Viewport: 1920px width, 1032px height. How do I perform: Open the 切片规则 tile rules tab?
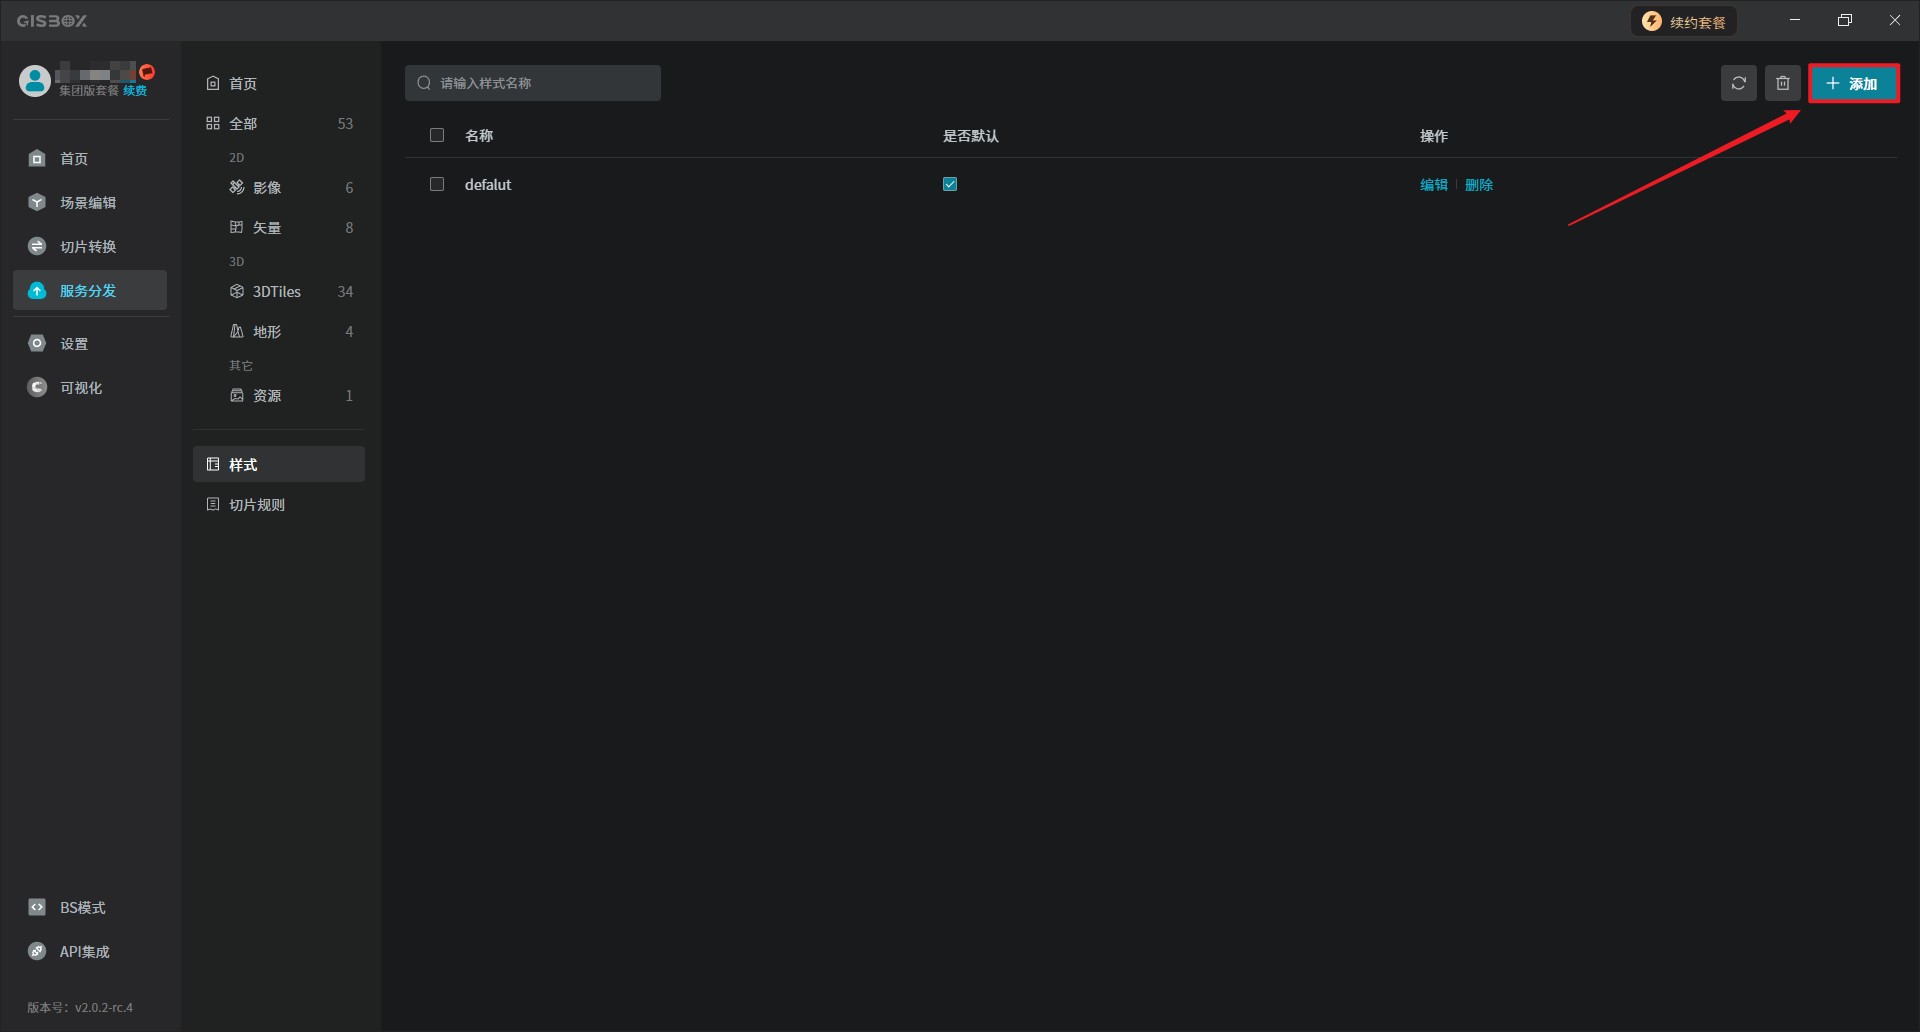257,505
